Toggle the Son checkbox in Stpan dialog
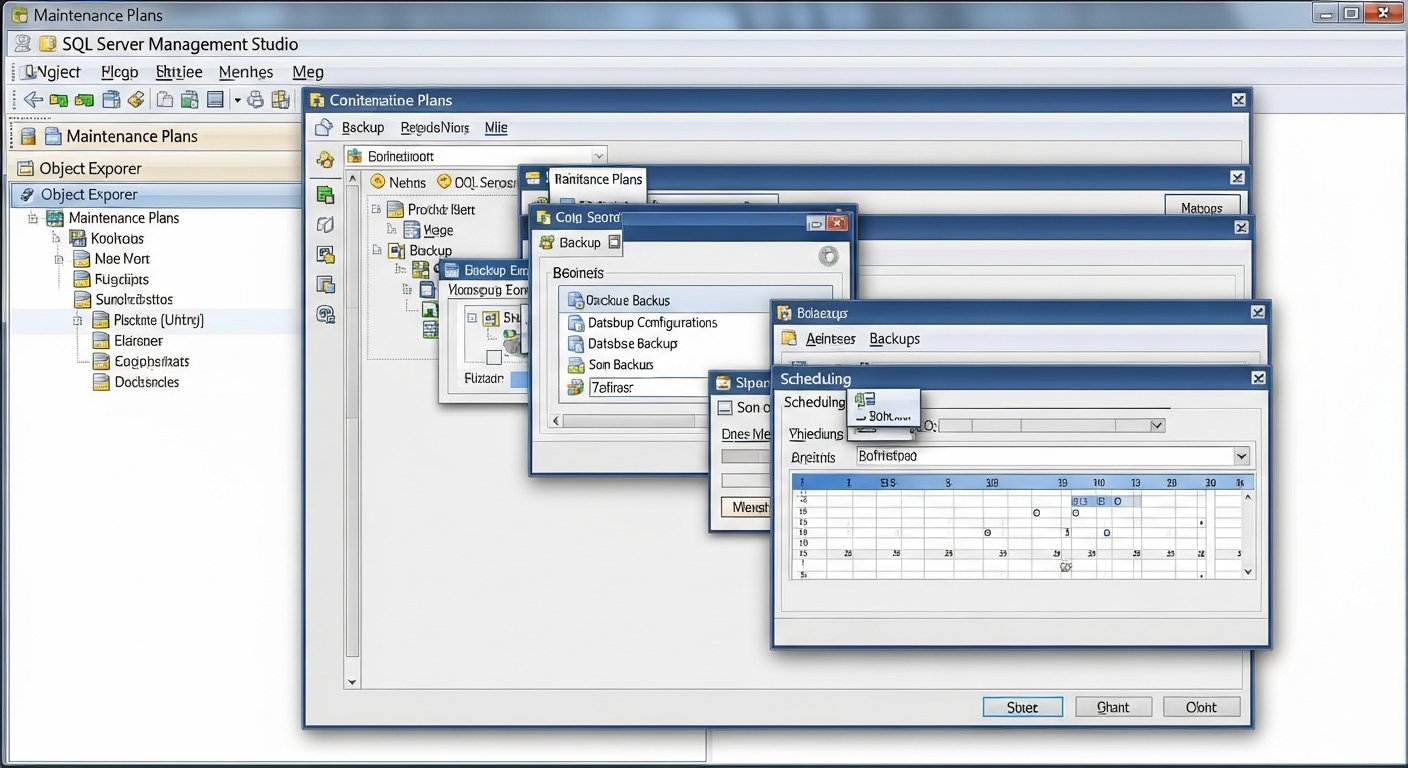The width and height of the screenshot is (1408, 768). 726,407
